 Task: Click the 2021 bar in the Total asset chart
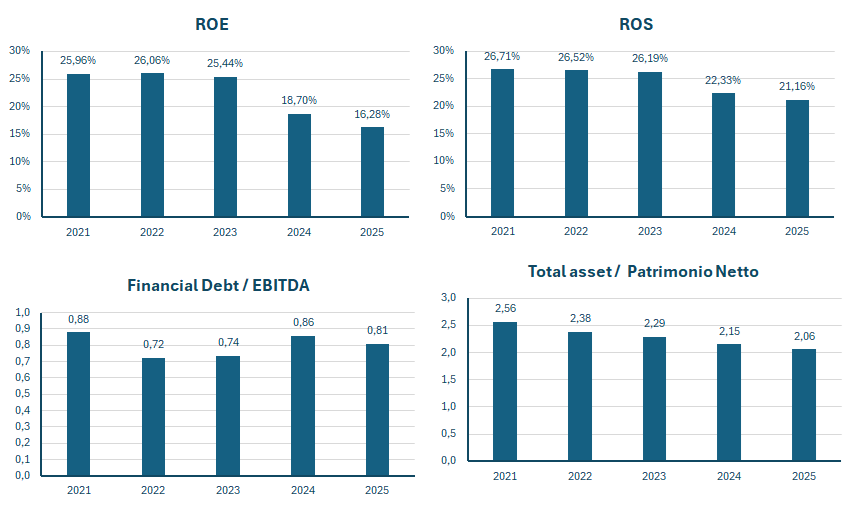coord(505,391)
